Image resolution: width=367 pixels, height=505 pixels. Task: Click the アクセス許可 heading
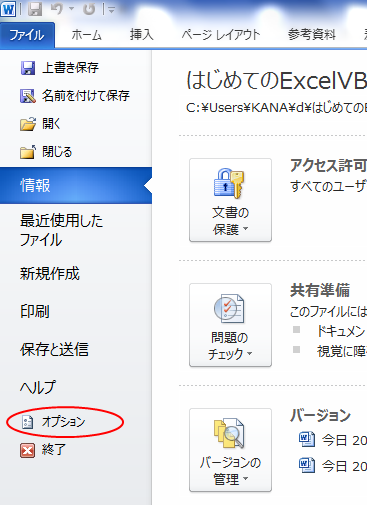click(x=328, y=165)
